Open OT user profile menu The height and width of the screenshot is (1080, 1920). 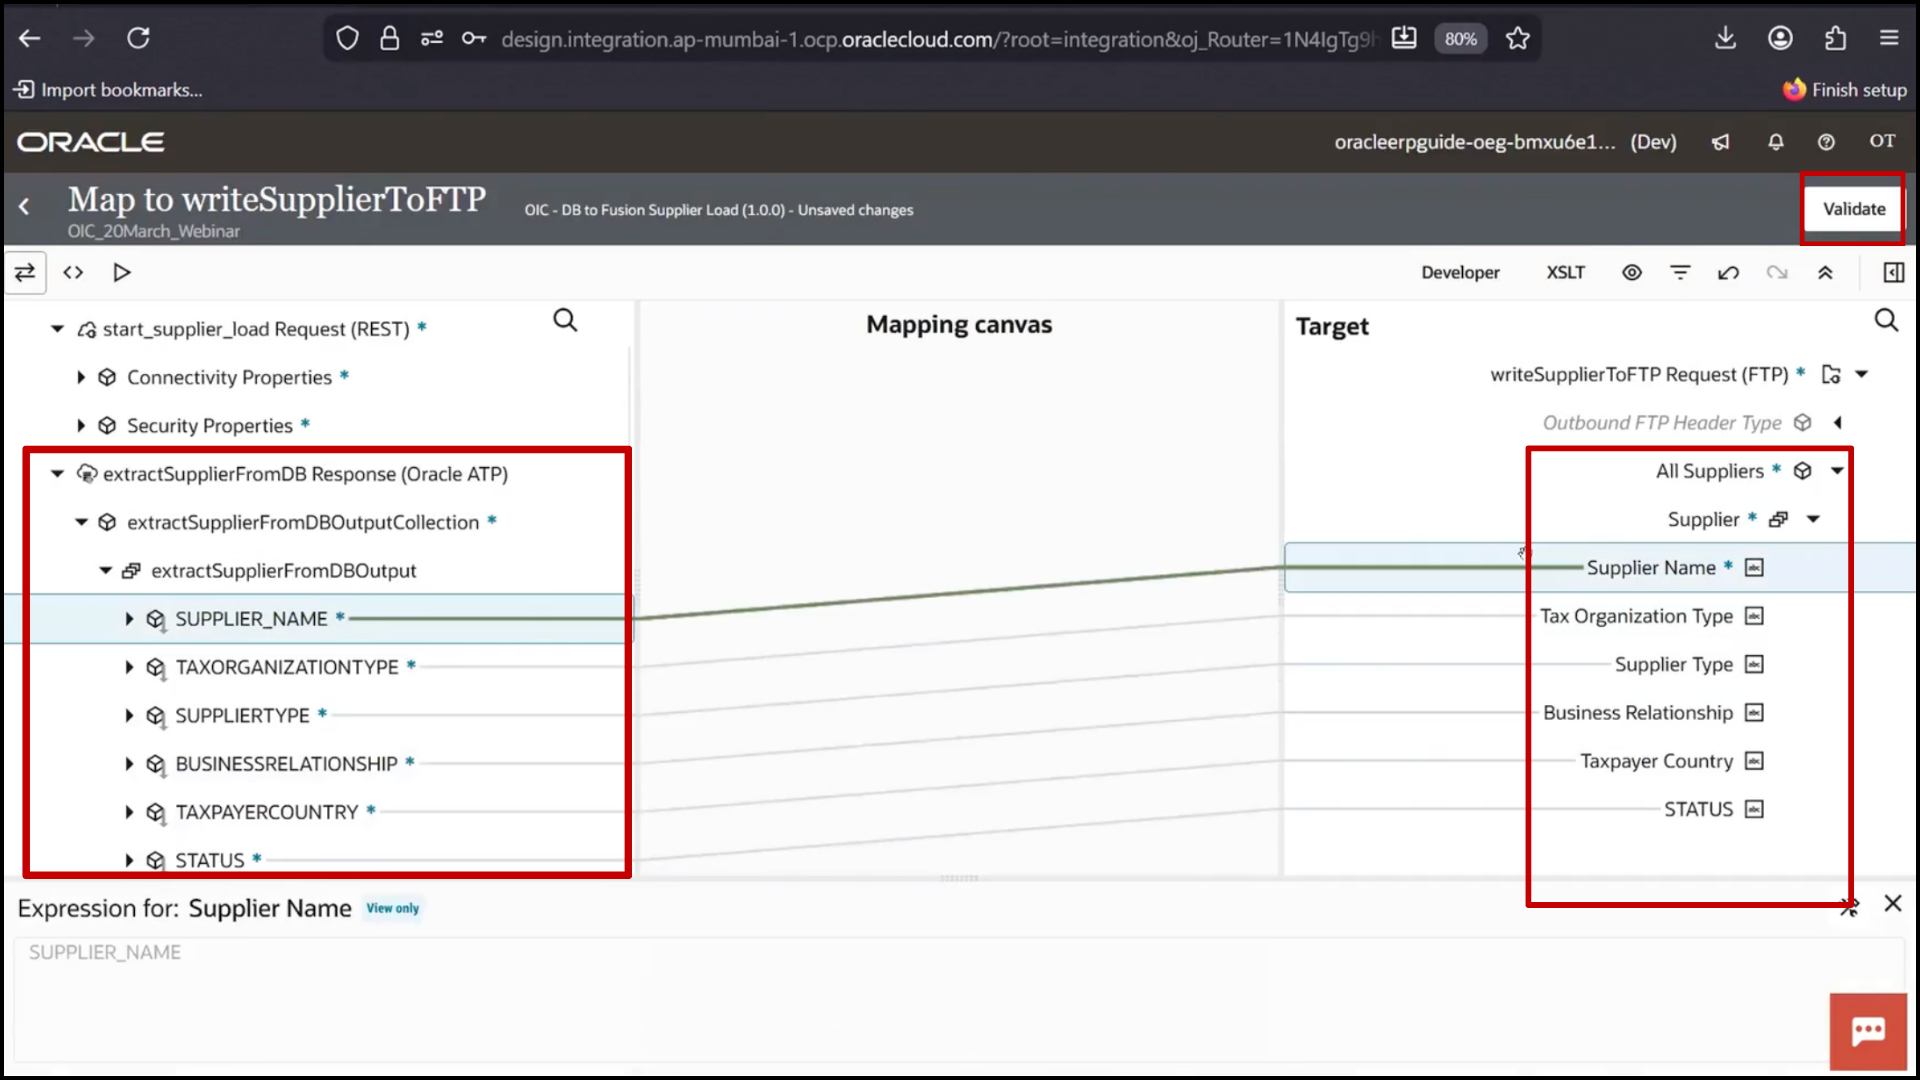click(1882, 141)
